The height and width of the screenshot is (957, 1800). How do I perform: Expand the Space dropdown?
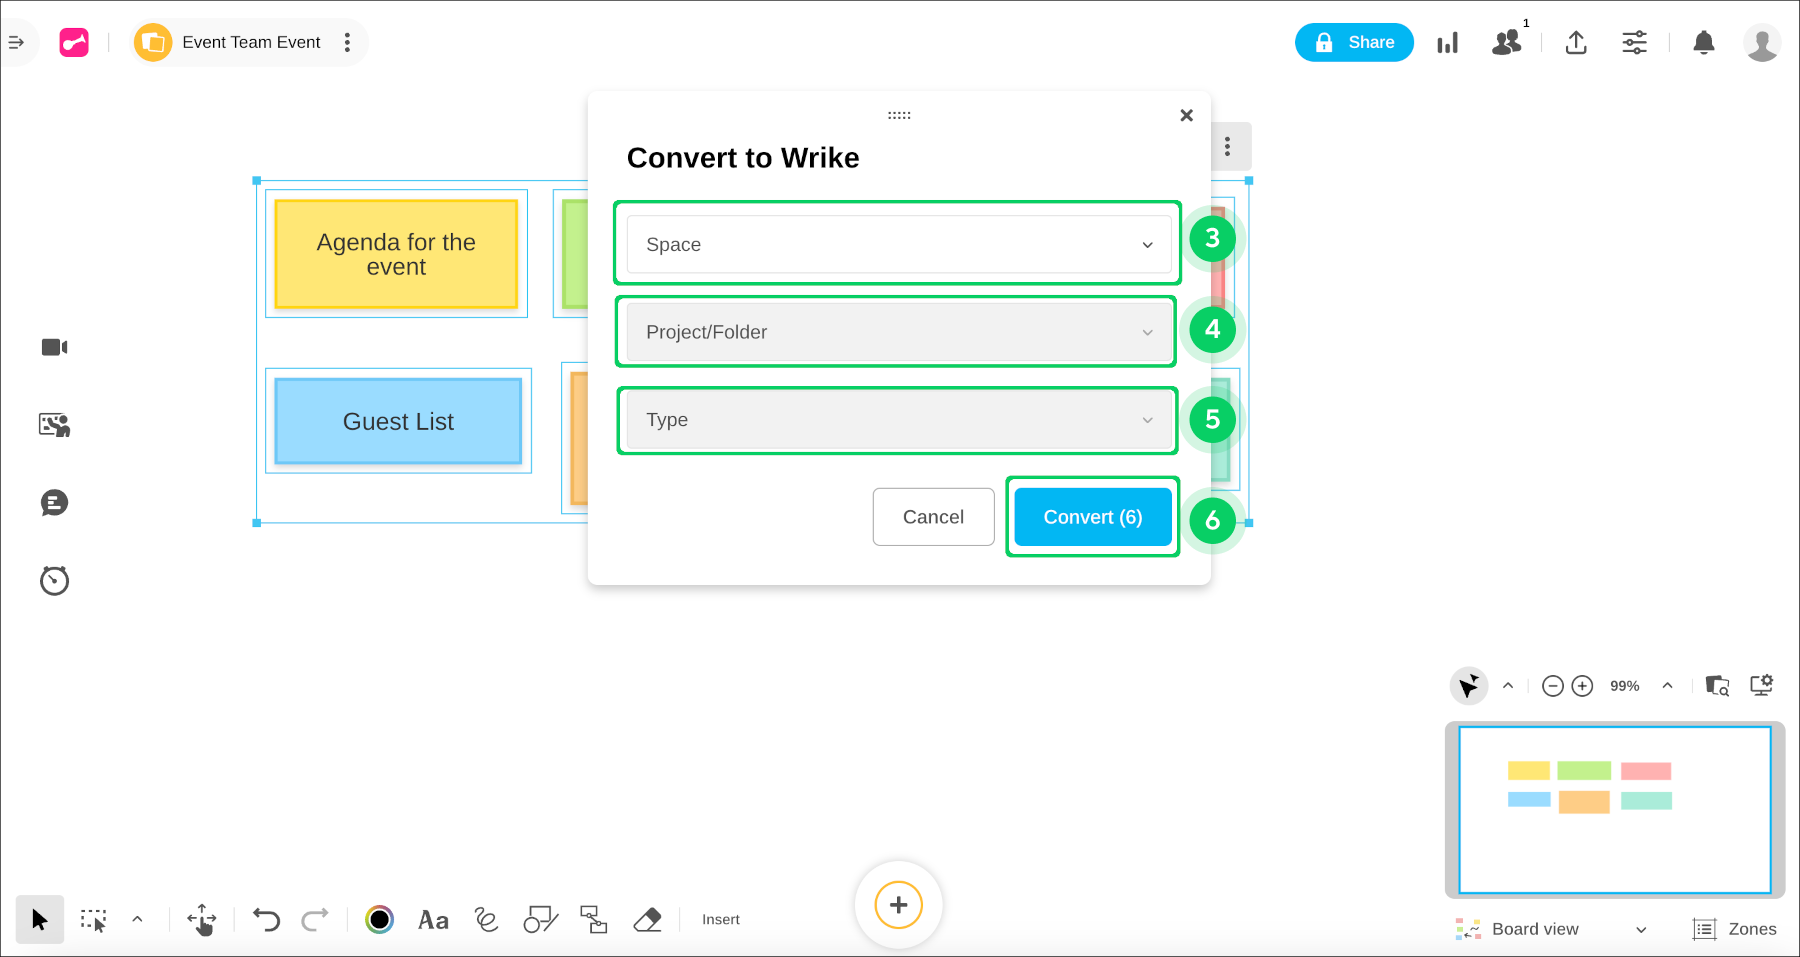tap(898, 245)
